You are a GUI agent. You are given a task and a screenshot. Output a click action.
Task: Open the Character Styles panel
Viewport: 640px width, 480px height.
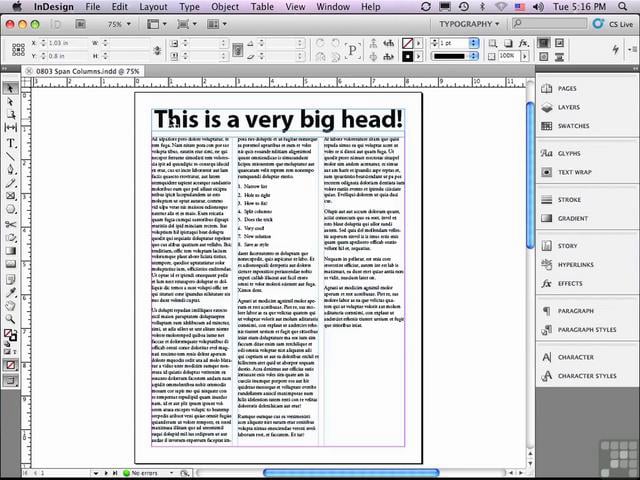[x=587, y=376]
